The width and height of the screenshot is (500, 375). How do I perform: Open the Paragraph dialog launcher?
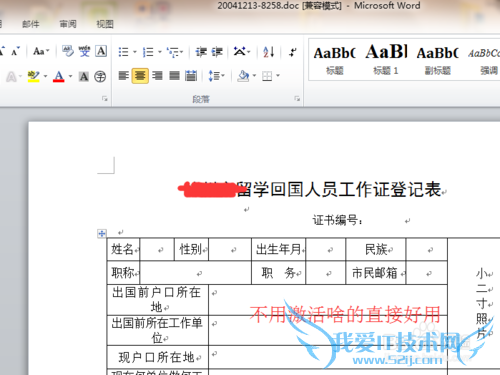[x=297, y=99]
